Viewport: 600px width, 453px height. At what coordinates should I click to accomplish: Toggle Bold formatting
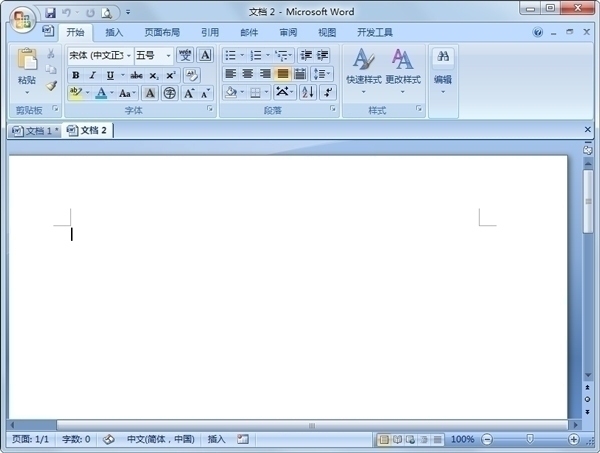(x=76, y=75)
